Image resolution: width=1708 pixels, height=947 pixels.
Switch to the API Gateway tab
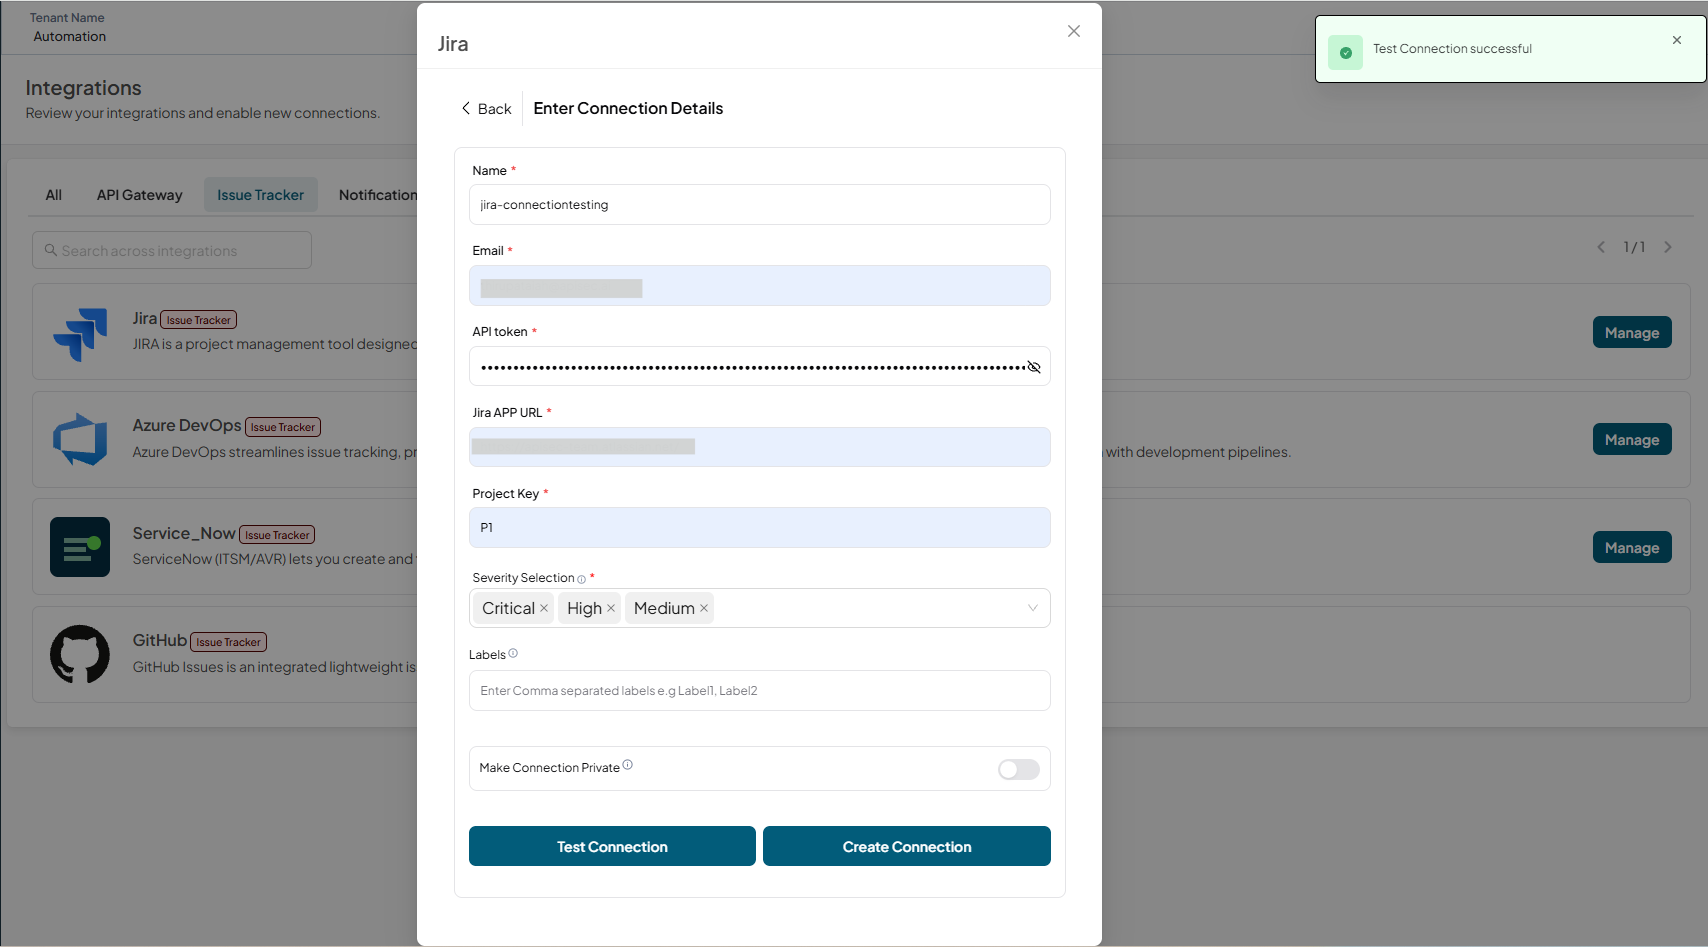pos(140,195)
